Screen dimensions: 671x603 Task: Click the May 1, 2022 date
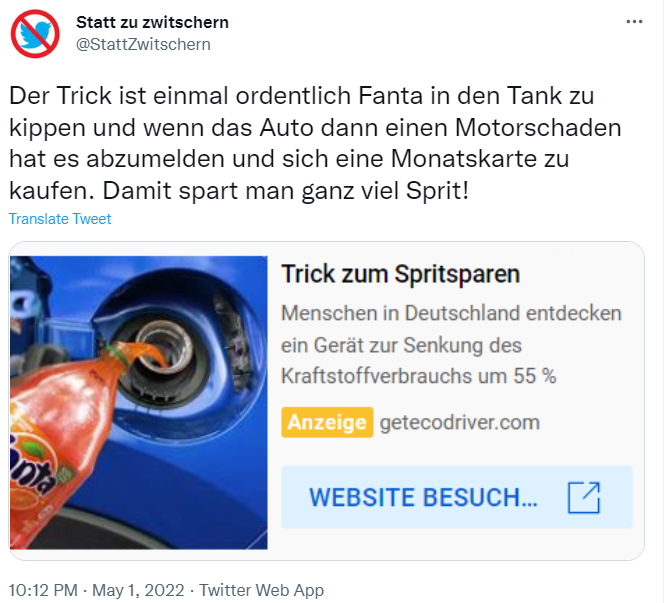pos(138,590)
